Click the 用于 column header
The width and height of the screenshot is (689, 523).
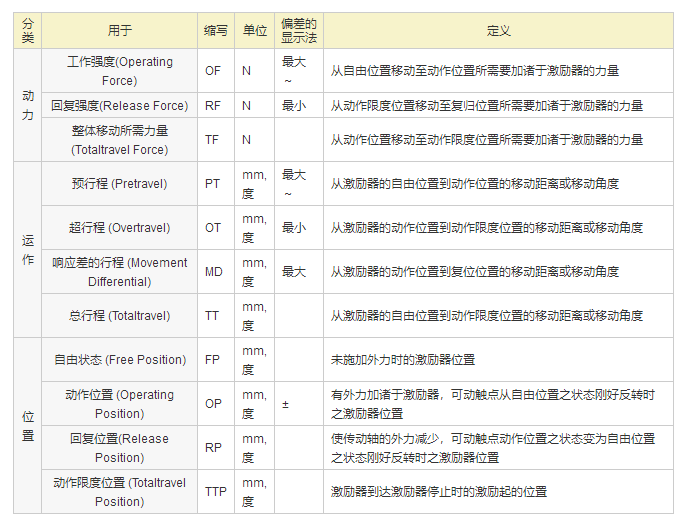pos(119,31)
